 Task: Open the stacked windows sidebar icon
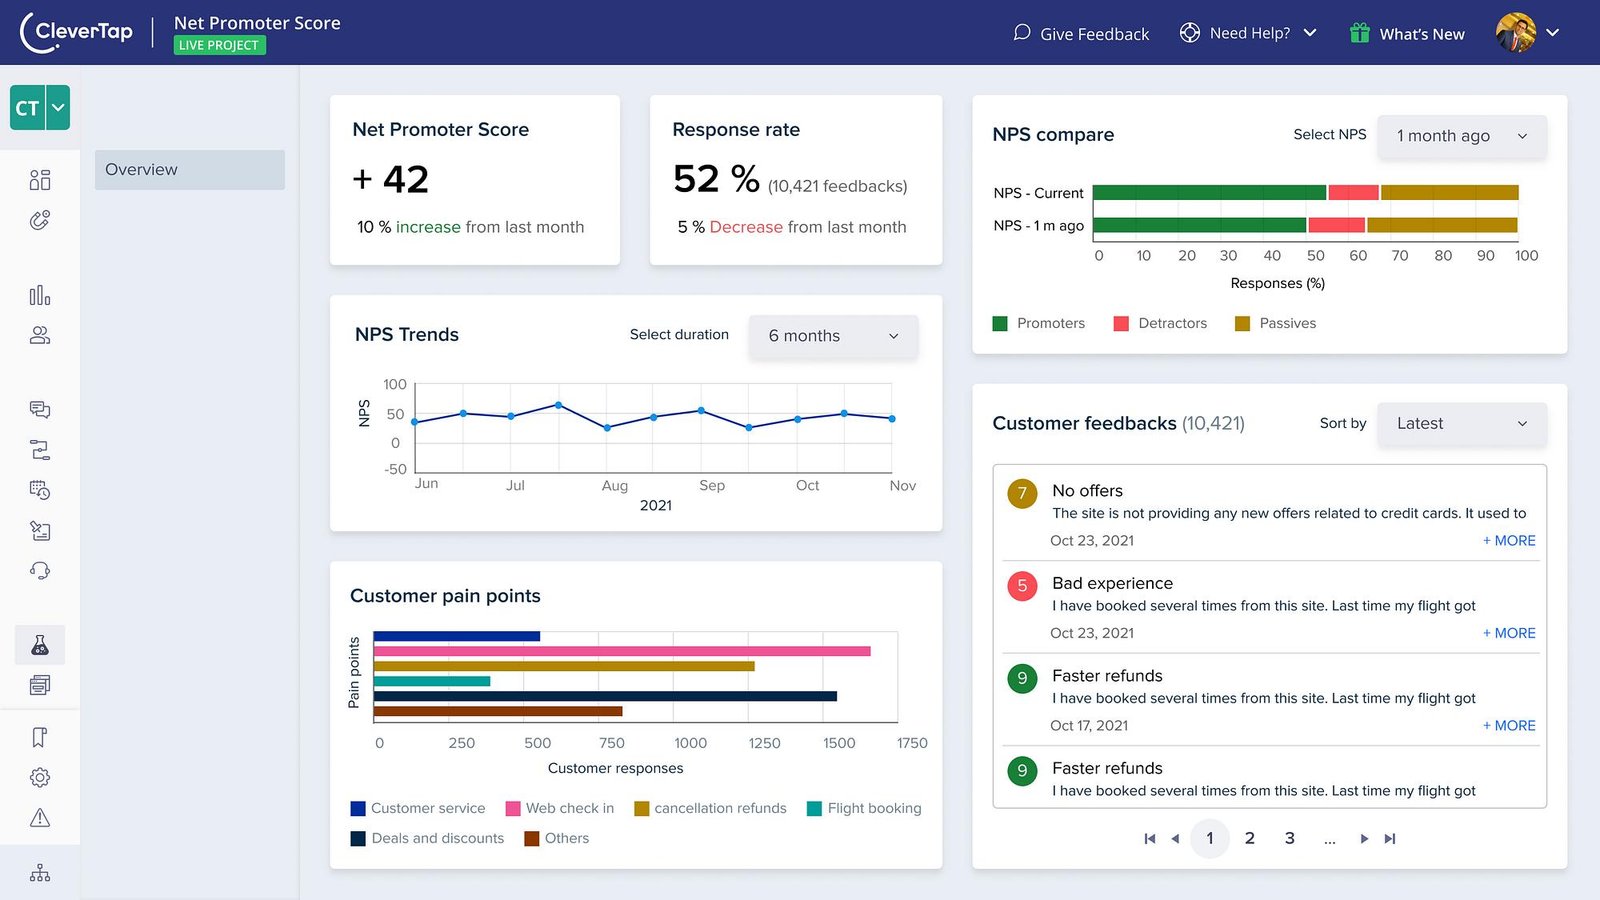click(40, 685)
